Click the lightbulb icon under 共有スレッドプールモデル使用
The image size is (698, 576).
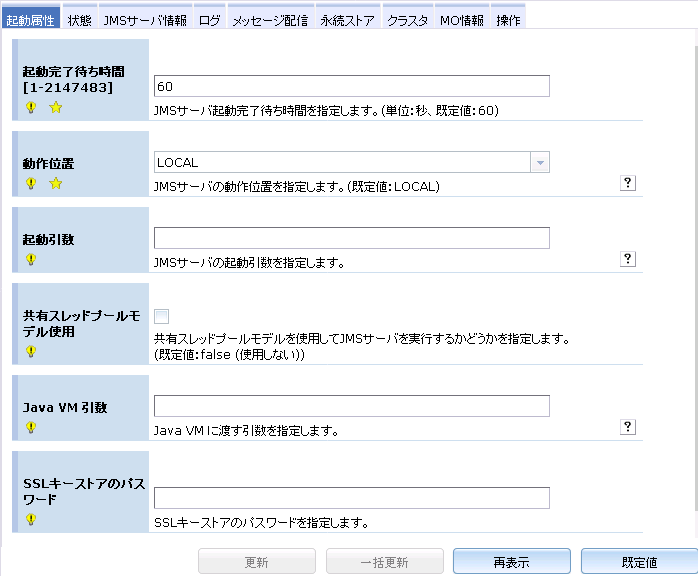tap(31, 351)
